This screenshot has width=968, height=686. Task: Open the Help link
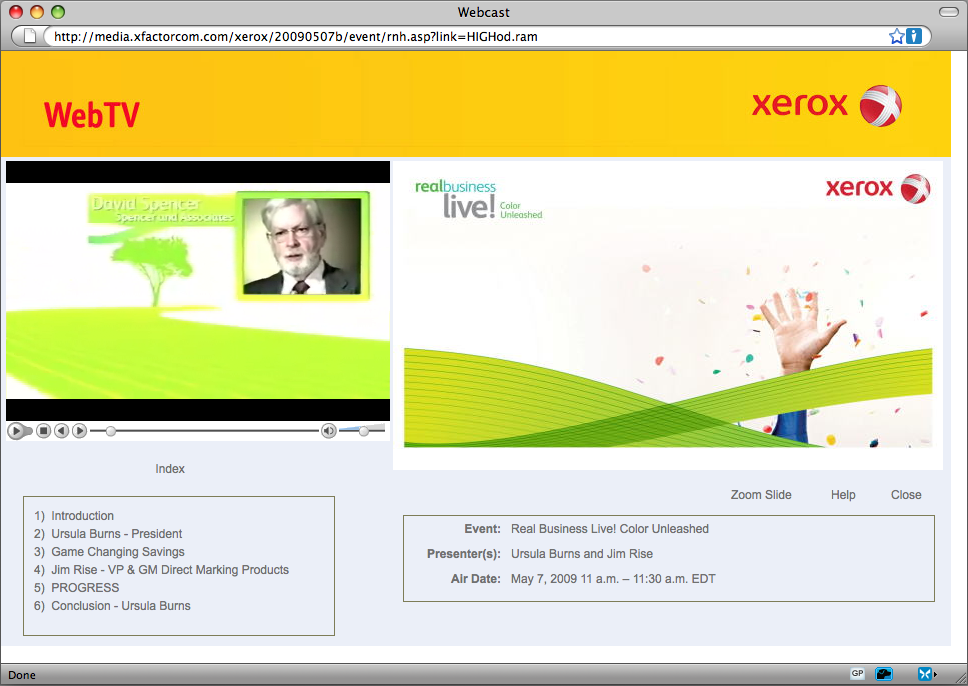843,495
